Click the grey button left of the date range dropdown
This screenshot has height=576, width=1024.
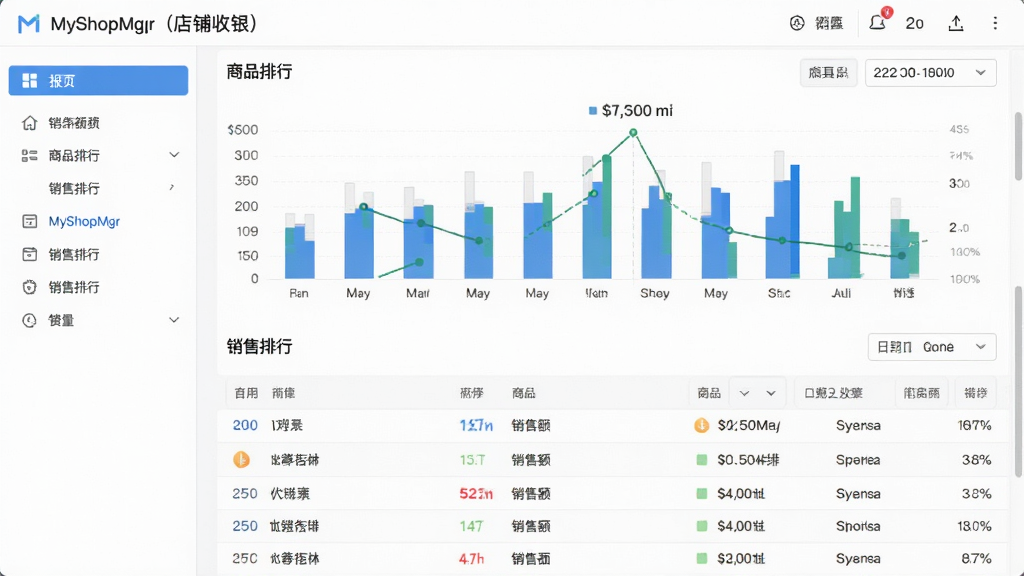pyautogui.click(x=828, y=72)
